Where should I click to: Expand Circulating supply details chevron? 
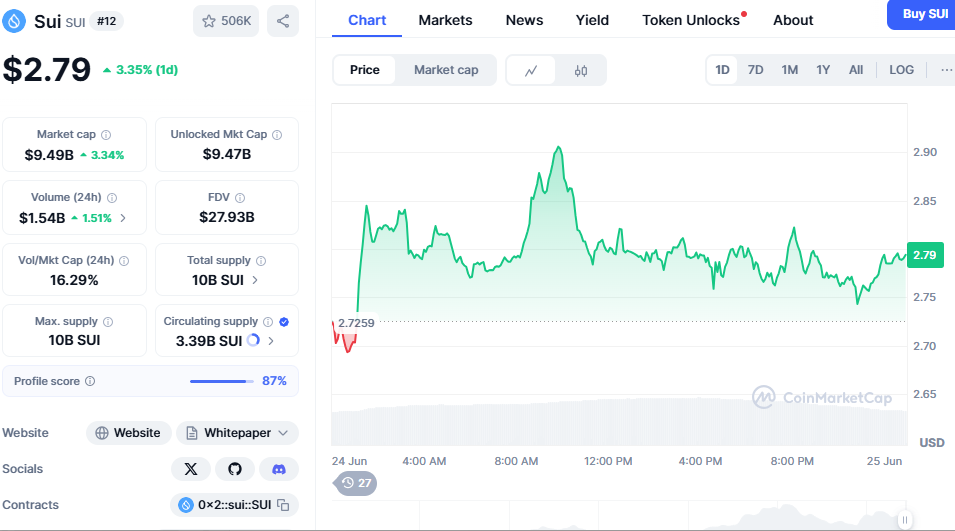pyautogui.click(x=271, y=341)
